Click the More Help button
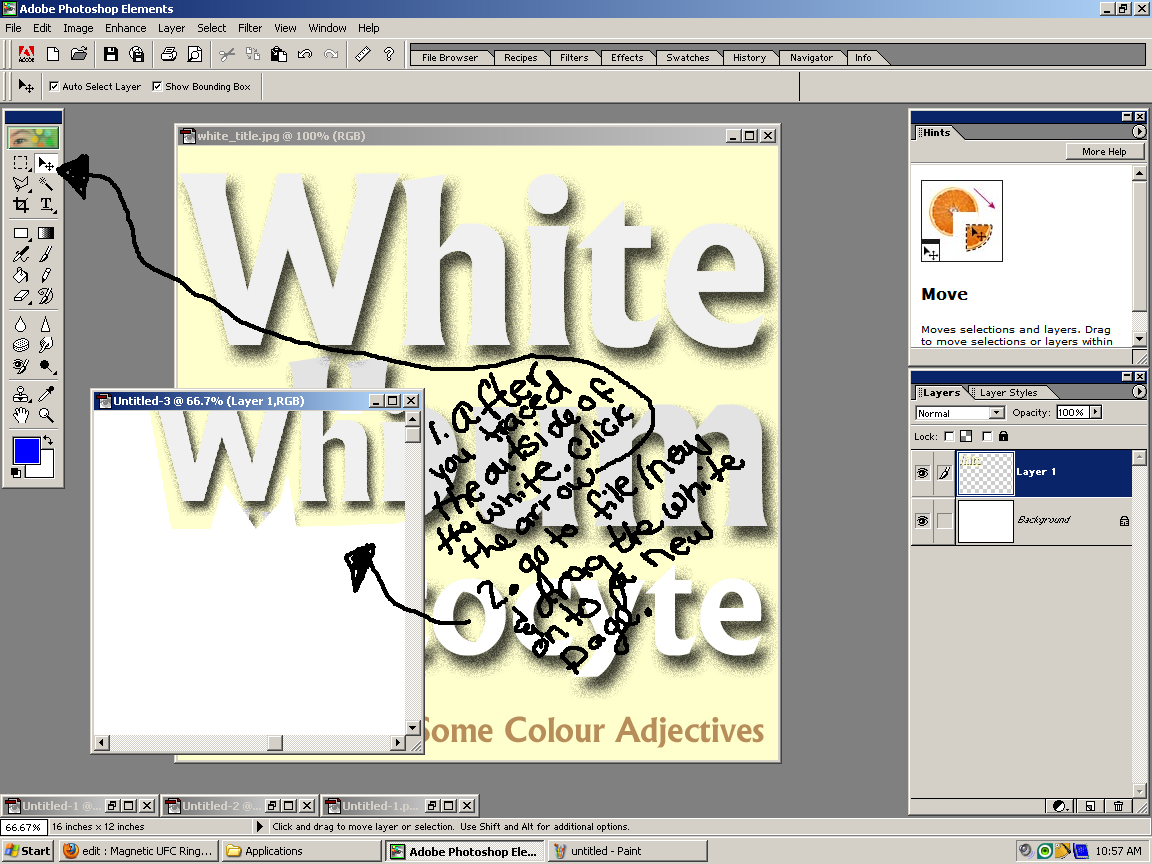The width and height of the screenshot is (1152, 864). point(1104,151)
